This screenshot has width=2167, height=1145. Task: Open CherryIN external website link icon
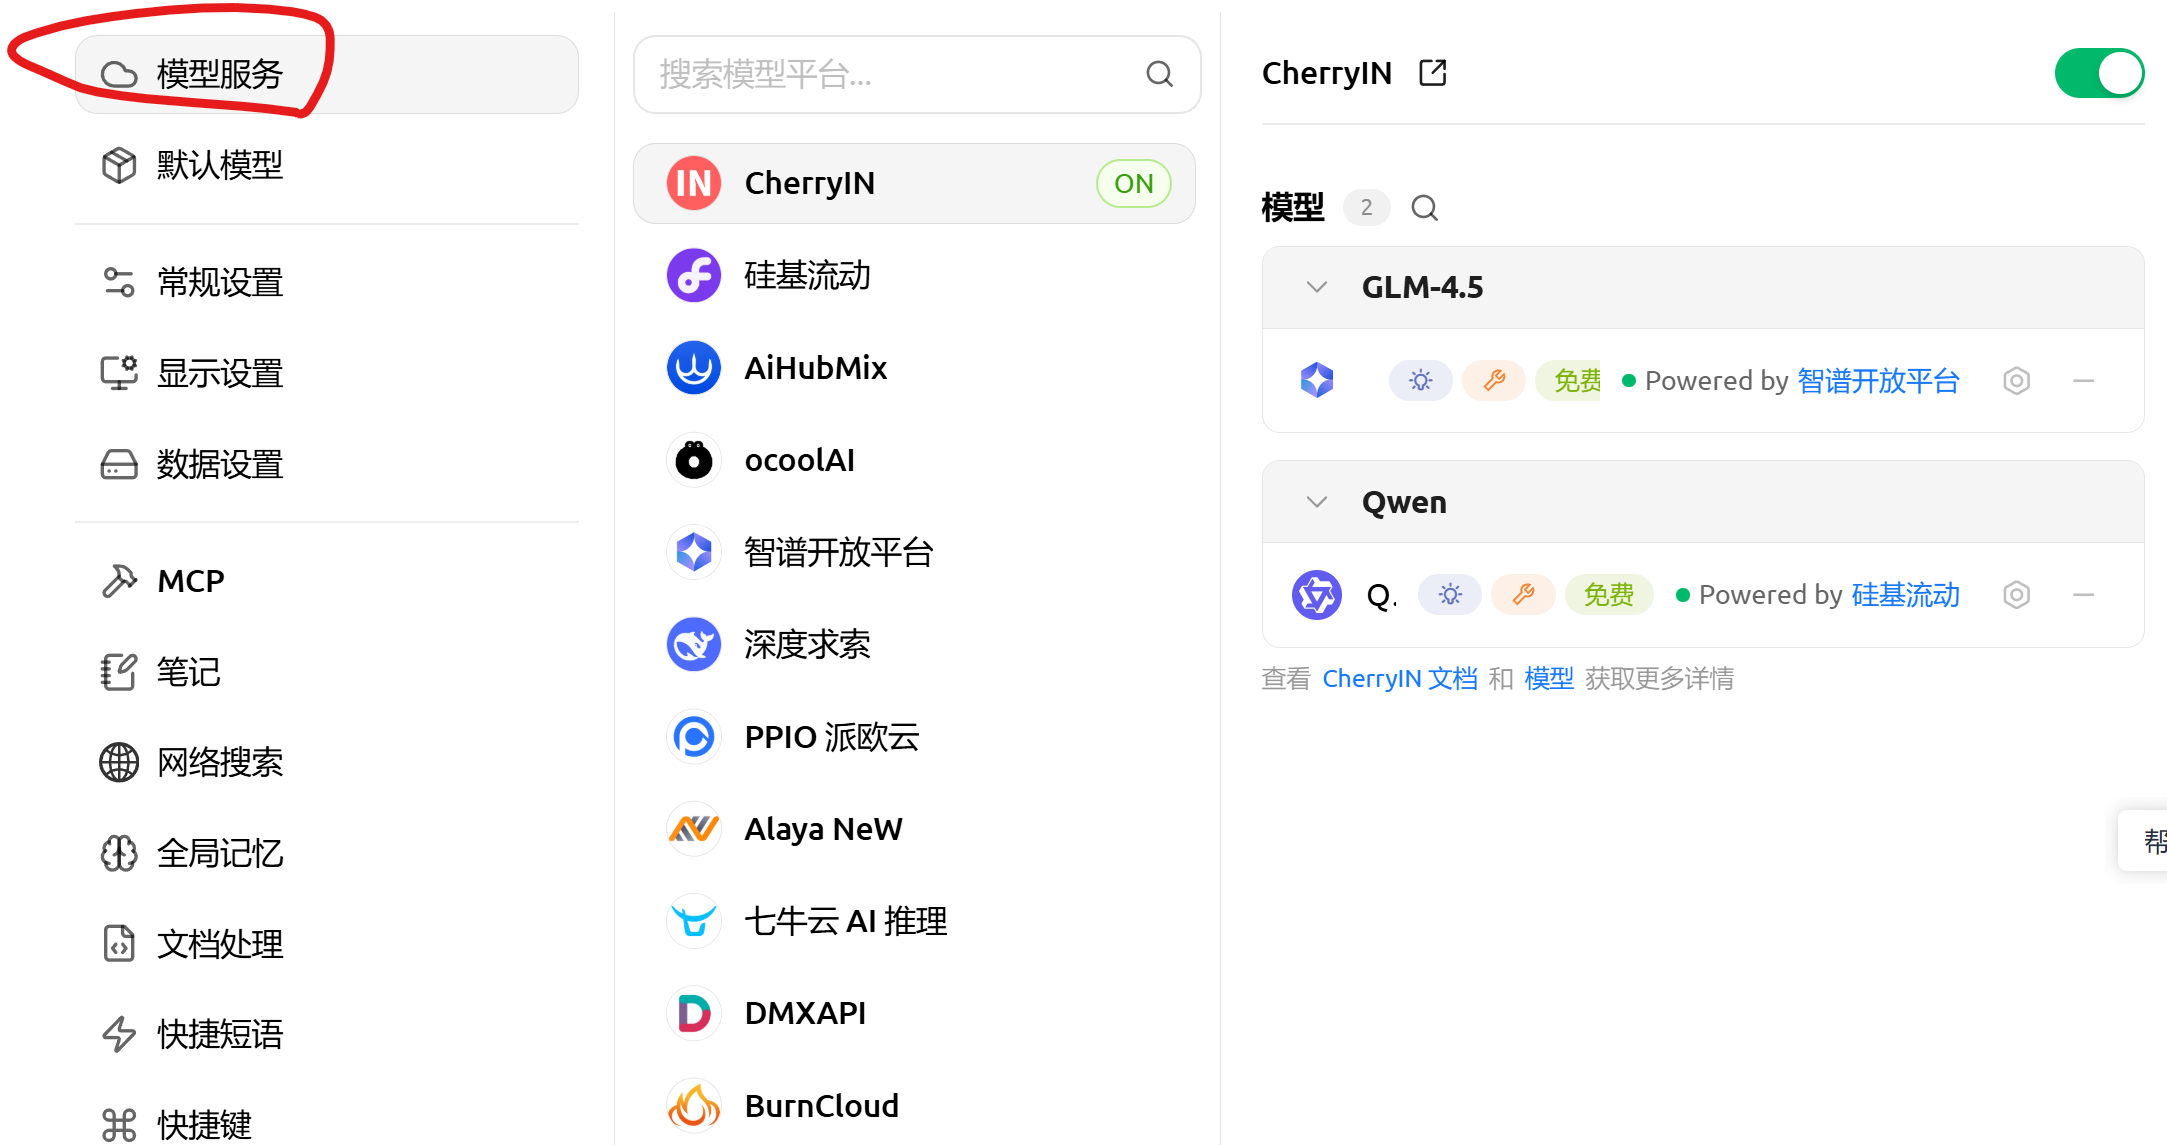pyautogui.click(x=1433, y=73)
